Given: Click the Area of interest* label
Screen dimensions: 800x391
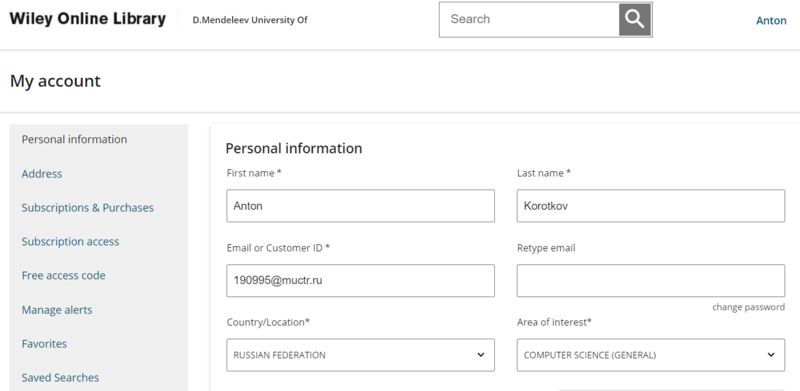Looking at the screenshot, I should [555, 323].
